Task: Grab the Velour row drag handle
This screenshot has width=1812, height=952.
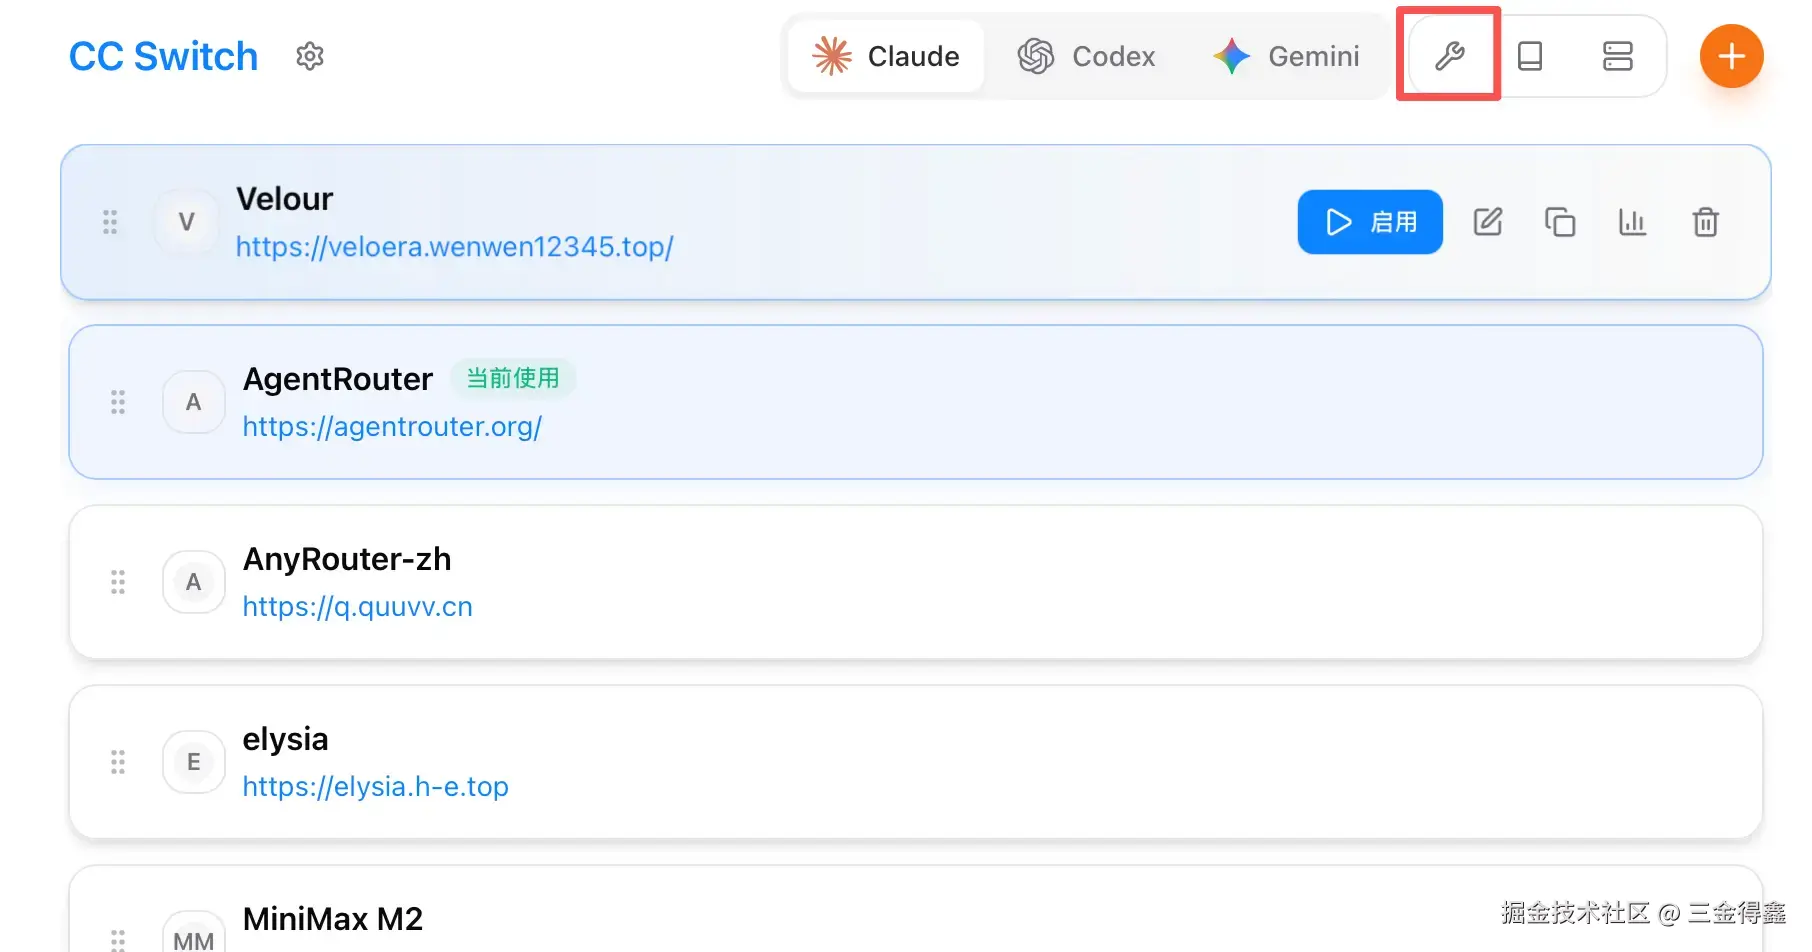Action: [110, 222]
